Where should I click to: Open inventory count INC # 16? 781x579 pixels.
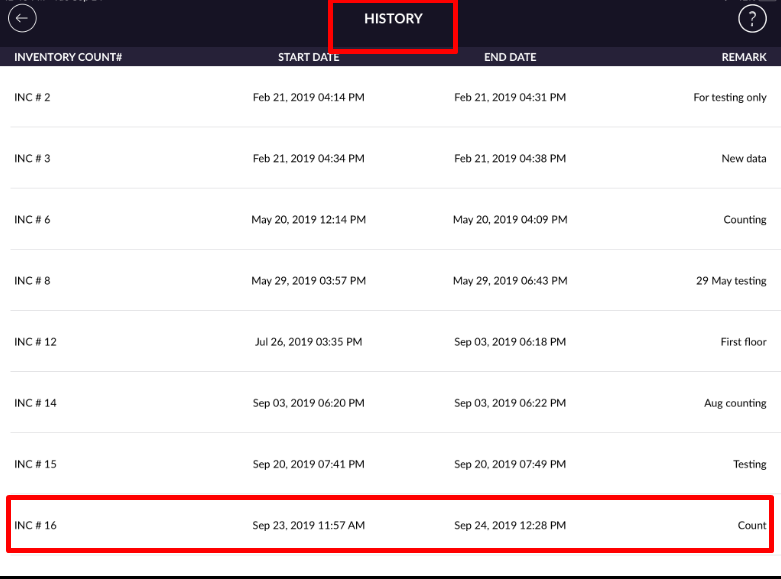35,525
